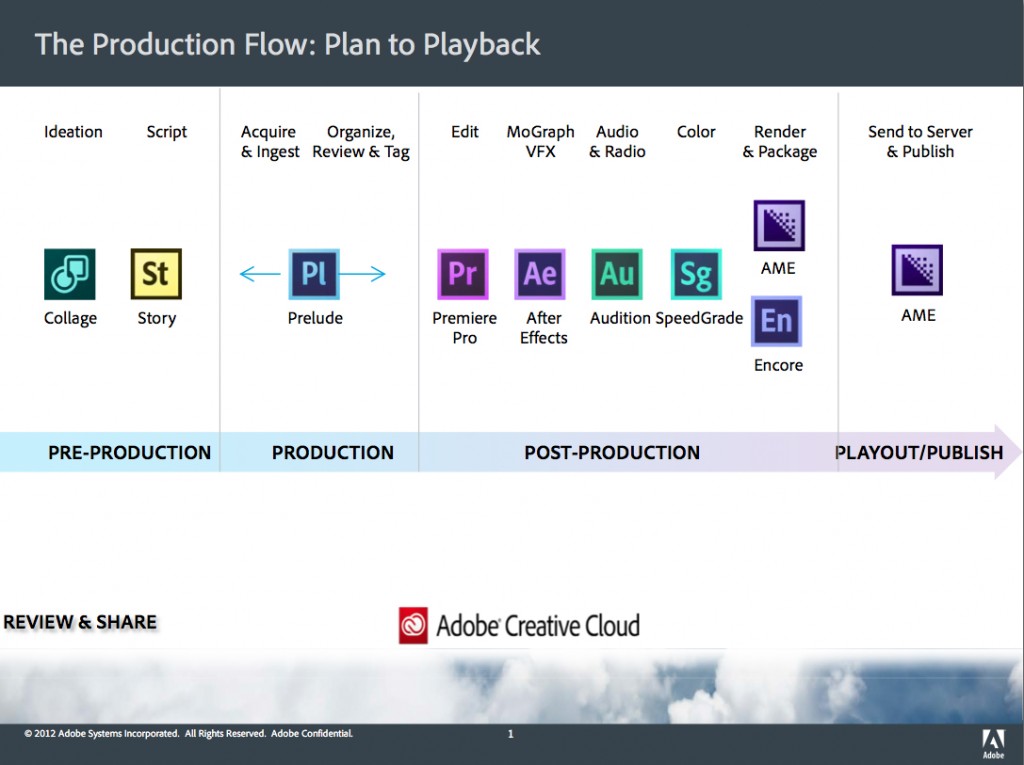The height and width of the screenshot is (765, 1024).
Task: Select the Pl Prelude icon
Action: tap(314, 274)
